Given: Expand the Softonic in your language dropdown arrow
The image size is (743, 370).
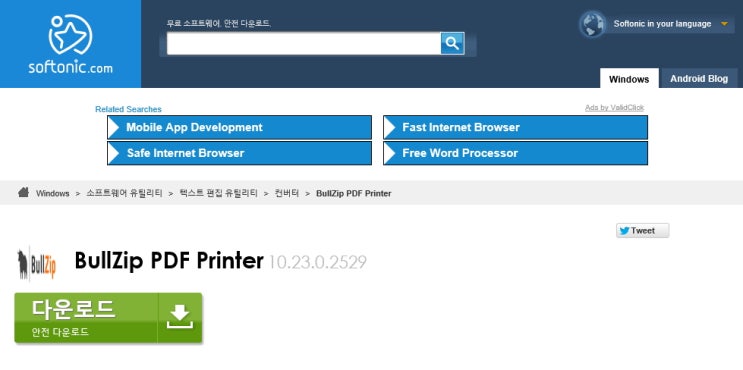Looking at the screenshot, I should pos(724,24).
